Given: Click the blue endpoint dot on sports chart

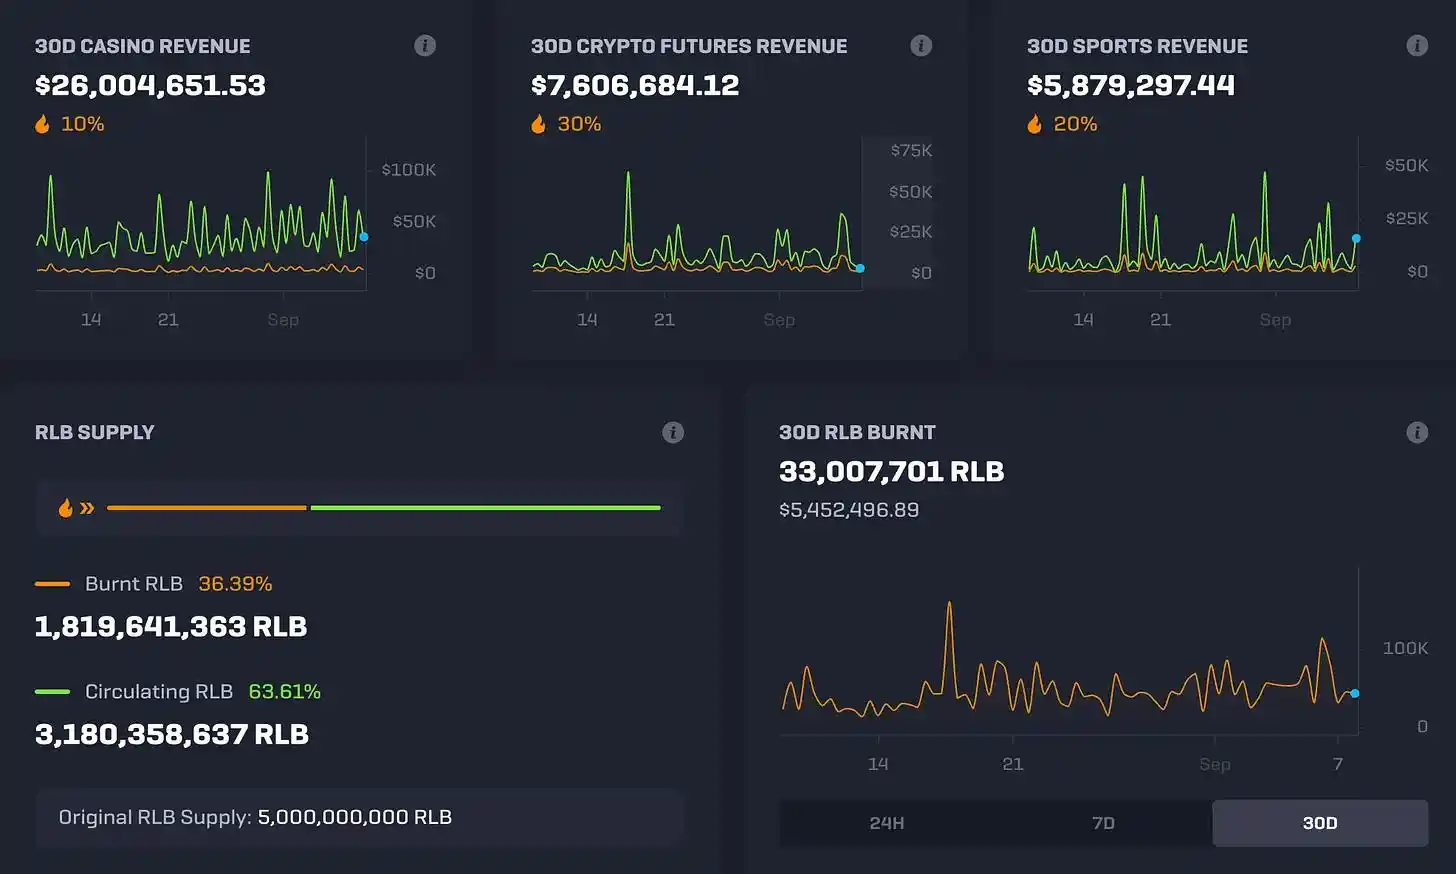Looking at the screenshot, I should 1356,239.
